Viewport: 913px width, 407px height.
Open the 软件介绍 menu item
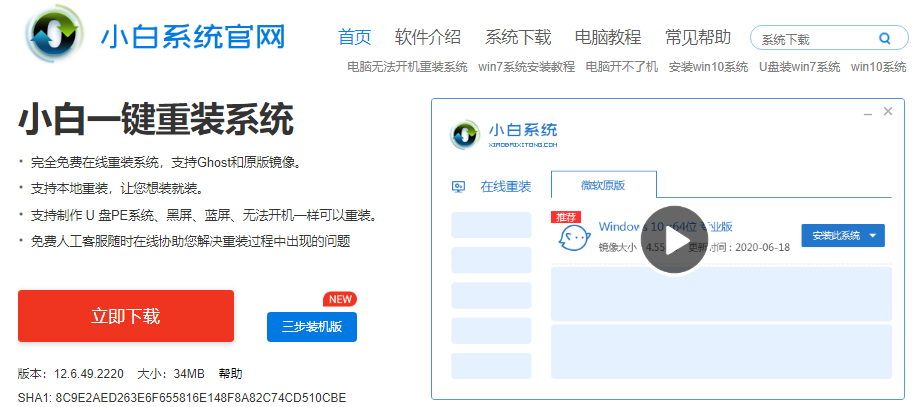[428, 37]
